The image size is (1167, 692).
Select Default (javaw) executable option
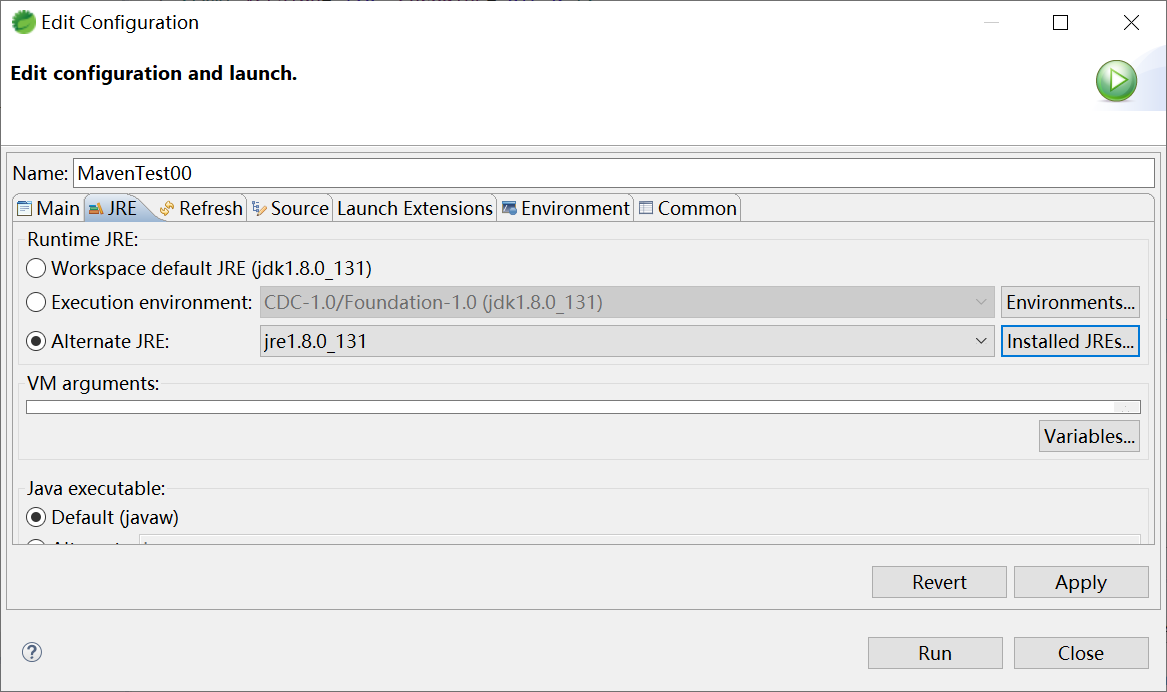tap(37, 517)
